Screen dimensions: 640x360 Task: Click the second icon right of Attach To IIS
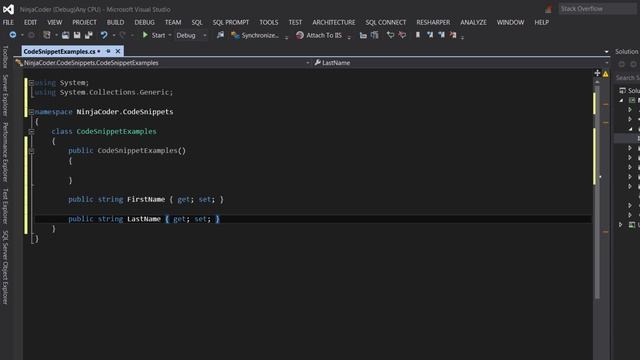[x=375, y=36]
